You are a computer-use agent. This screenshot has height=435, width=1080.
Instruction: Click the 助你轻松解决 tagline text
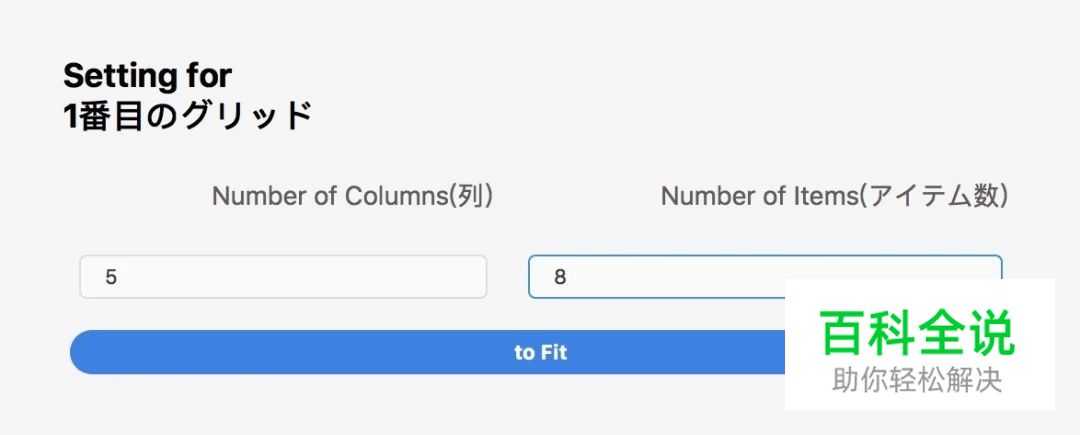(917, 380)
